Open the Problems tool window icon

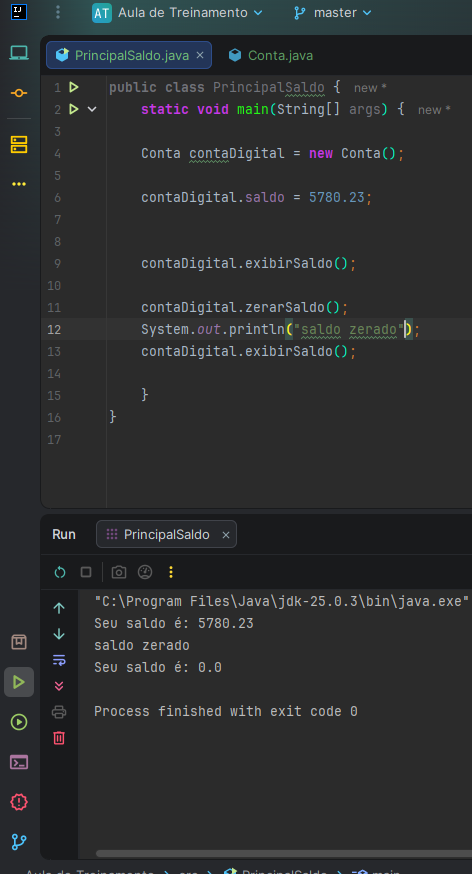pos(19,802)
